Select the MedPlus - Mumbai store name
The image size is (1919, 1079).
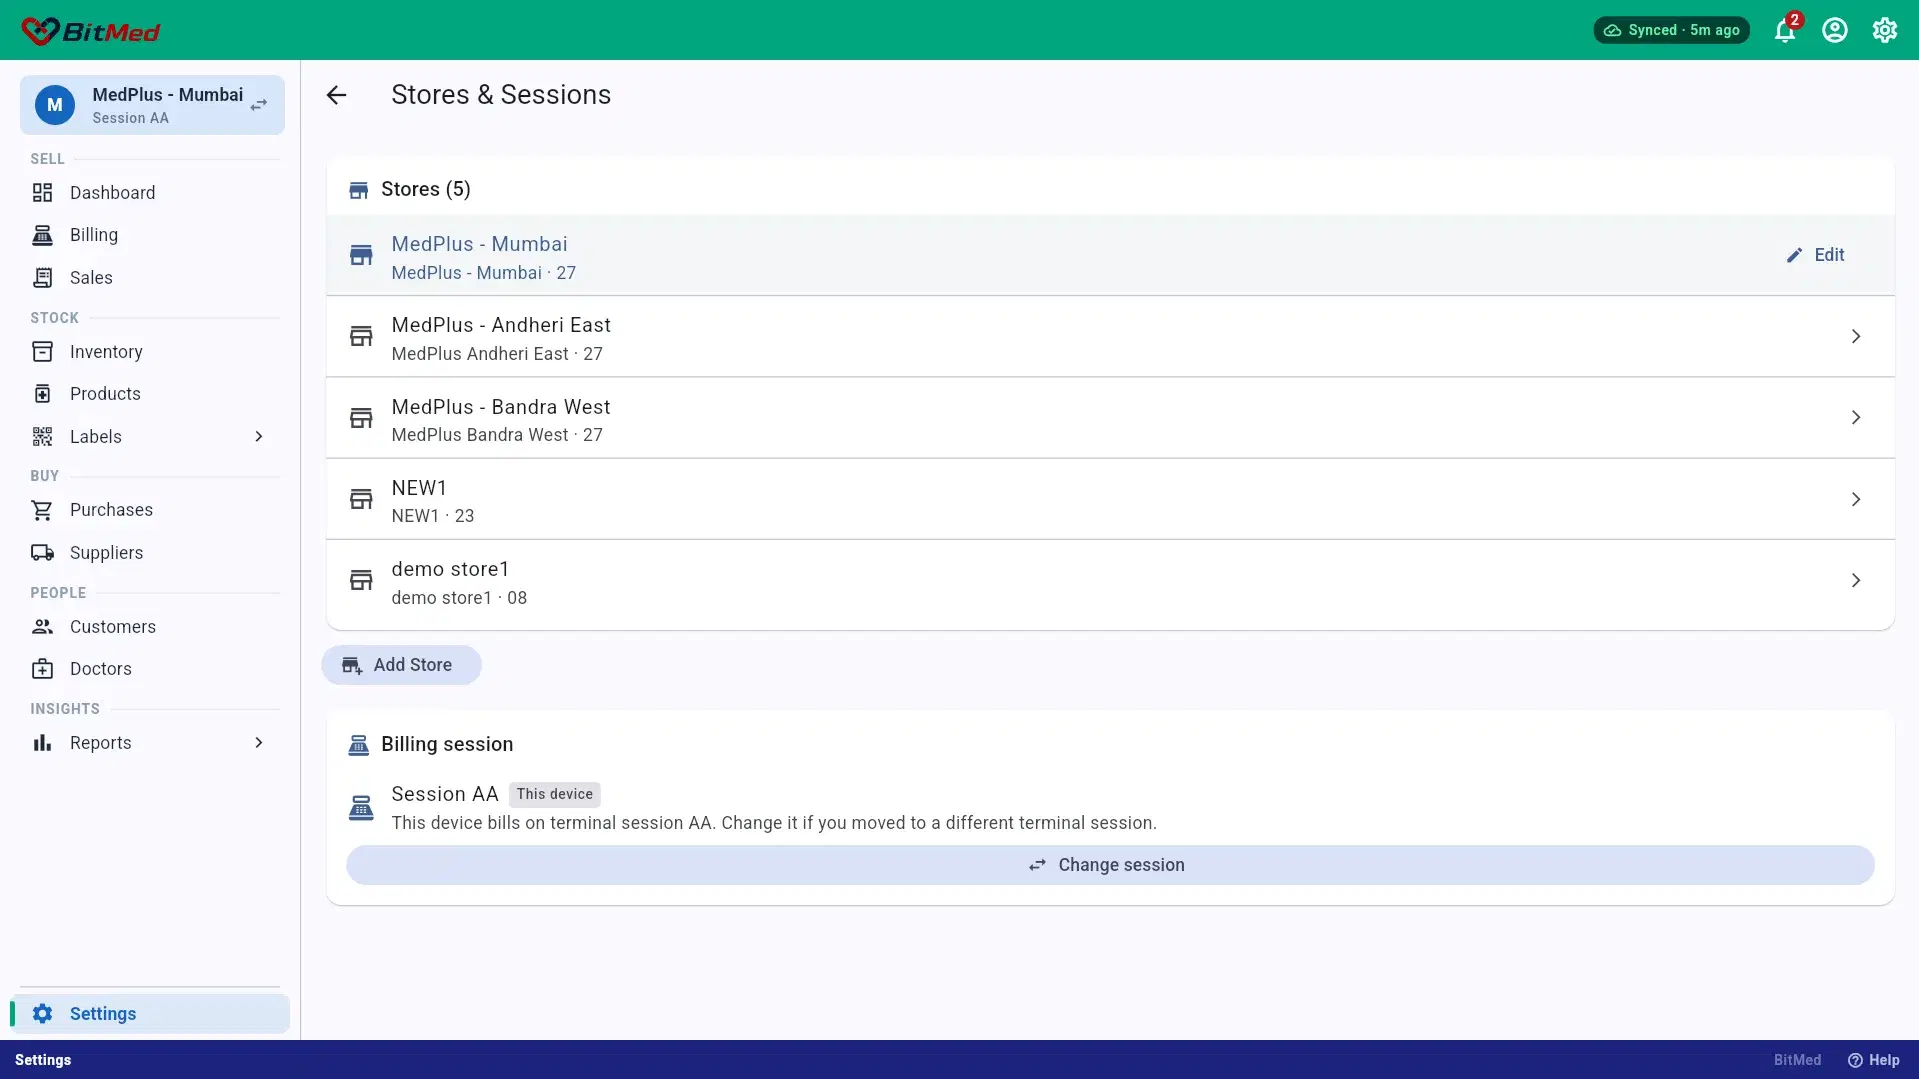(x=479, y=244)
